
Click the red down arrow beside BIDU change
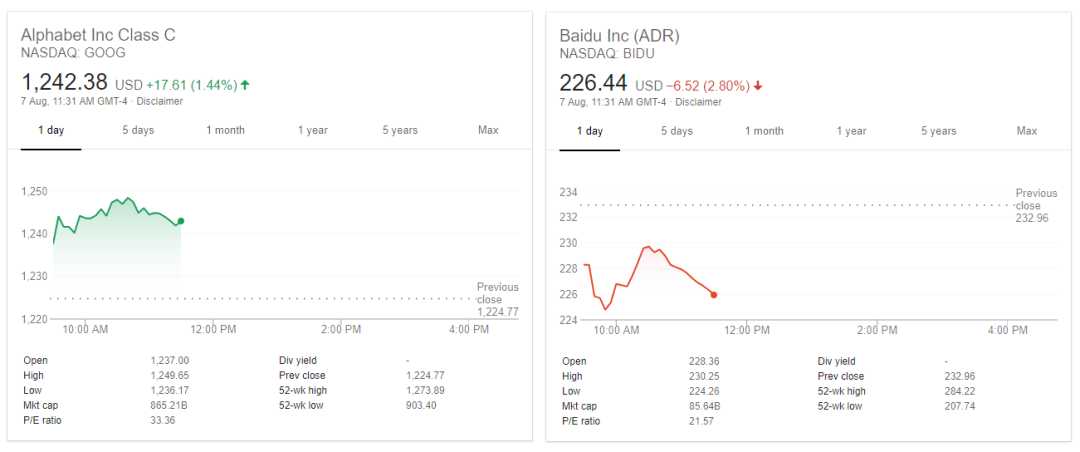coord(758,86)
